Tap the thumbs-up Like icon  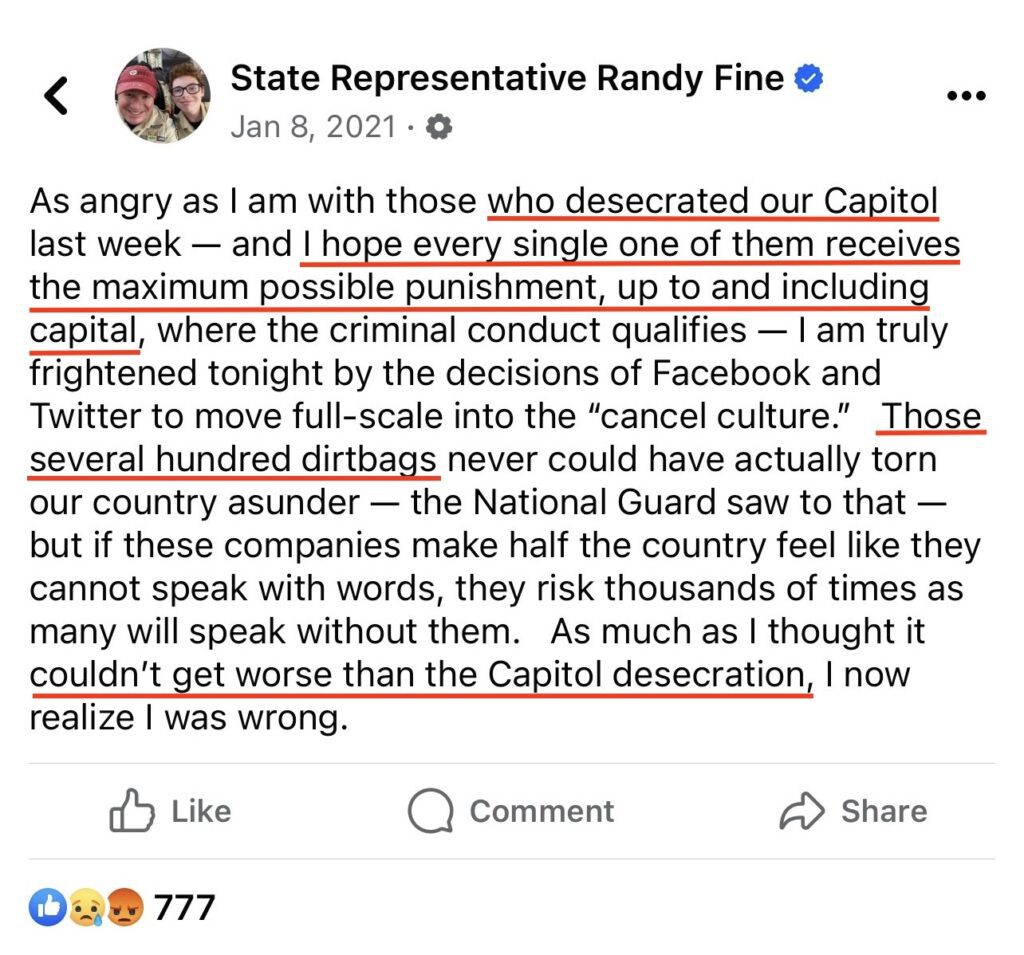click(131, 811)
